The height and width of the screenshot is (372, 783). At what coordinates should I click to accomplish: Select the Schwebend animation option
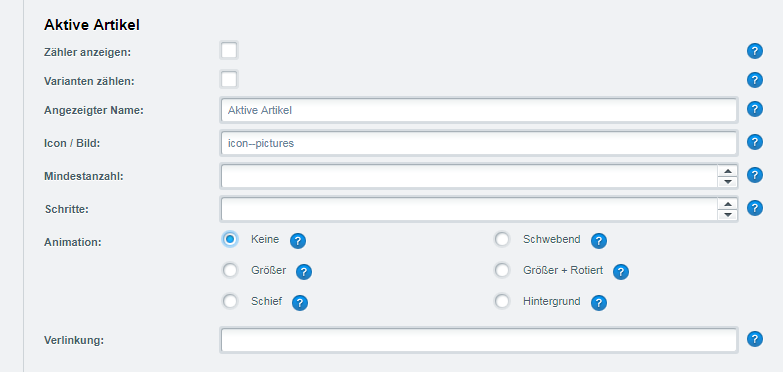click(502, 240)
